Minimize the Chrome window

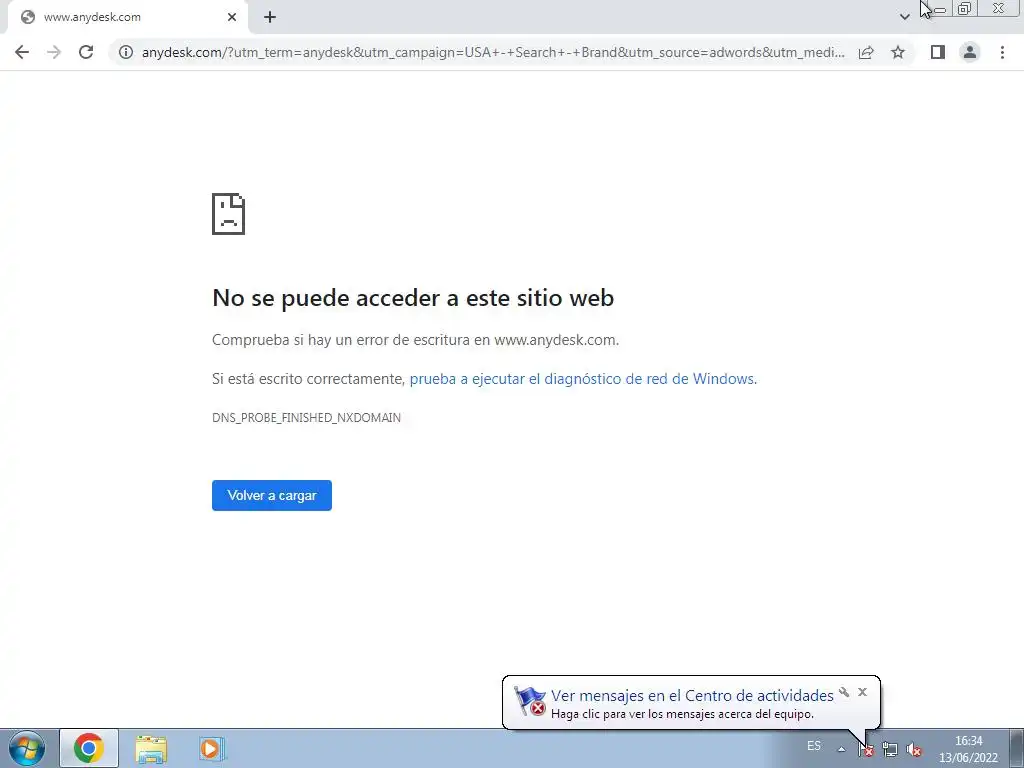tap(940, 9)
